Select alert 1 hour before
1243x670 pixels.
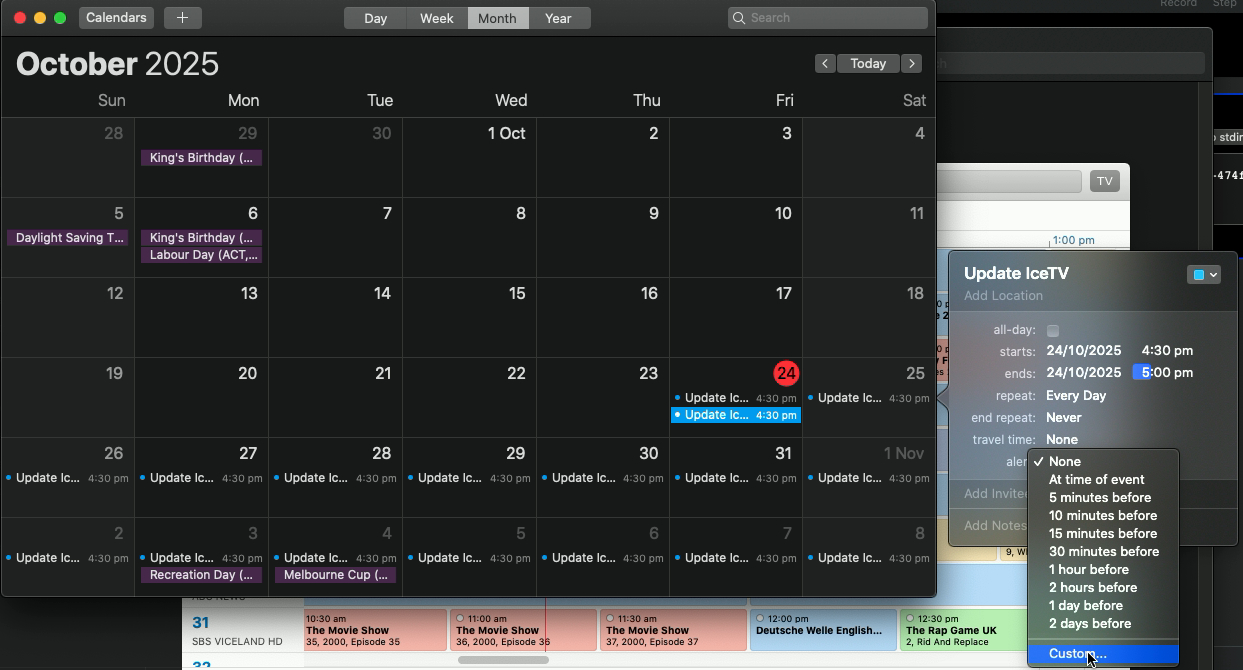click(x=1103, y=570)
